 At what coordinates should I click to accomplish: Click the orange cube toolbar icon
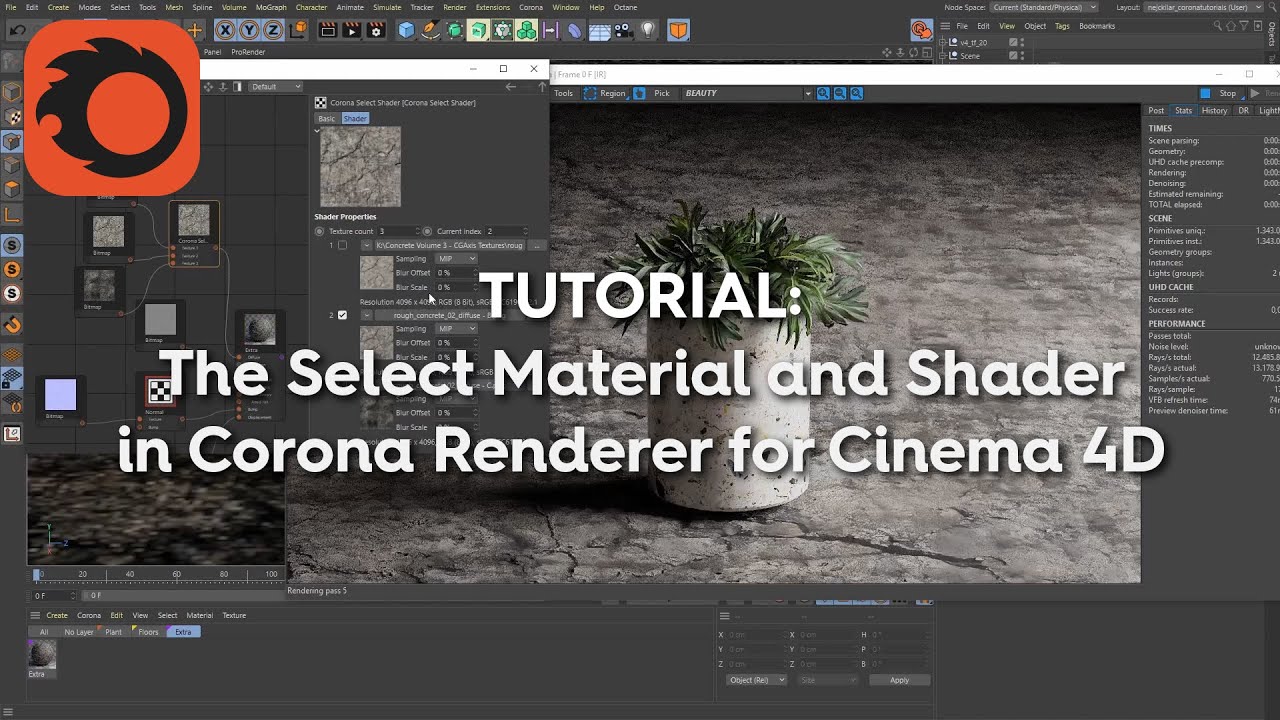coord(678,30)
